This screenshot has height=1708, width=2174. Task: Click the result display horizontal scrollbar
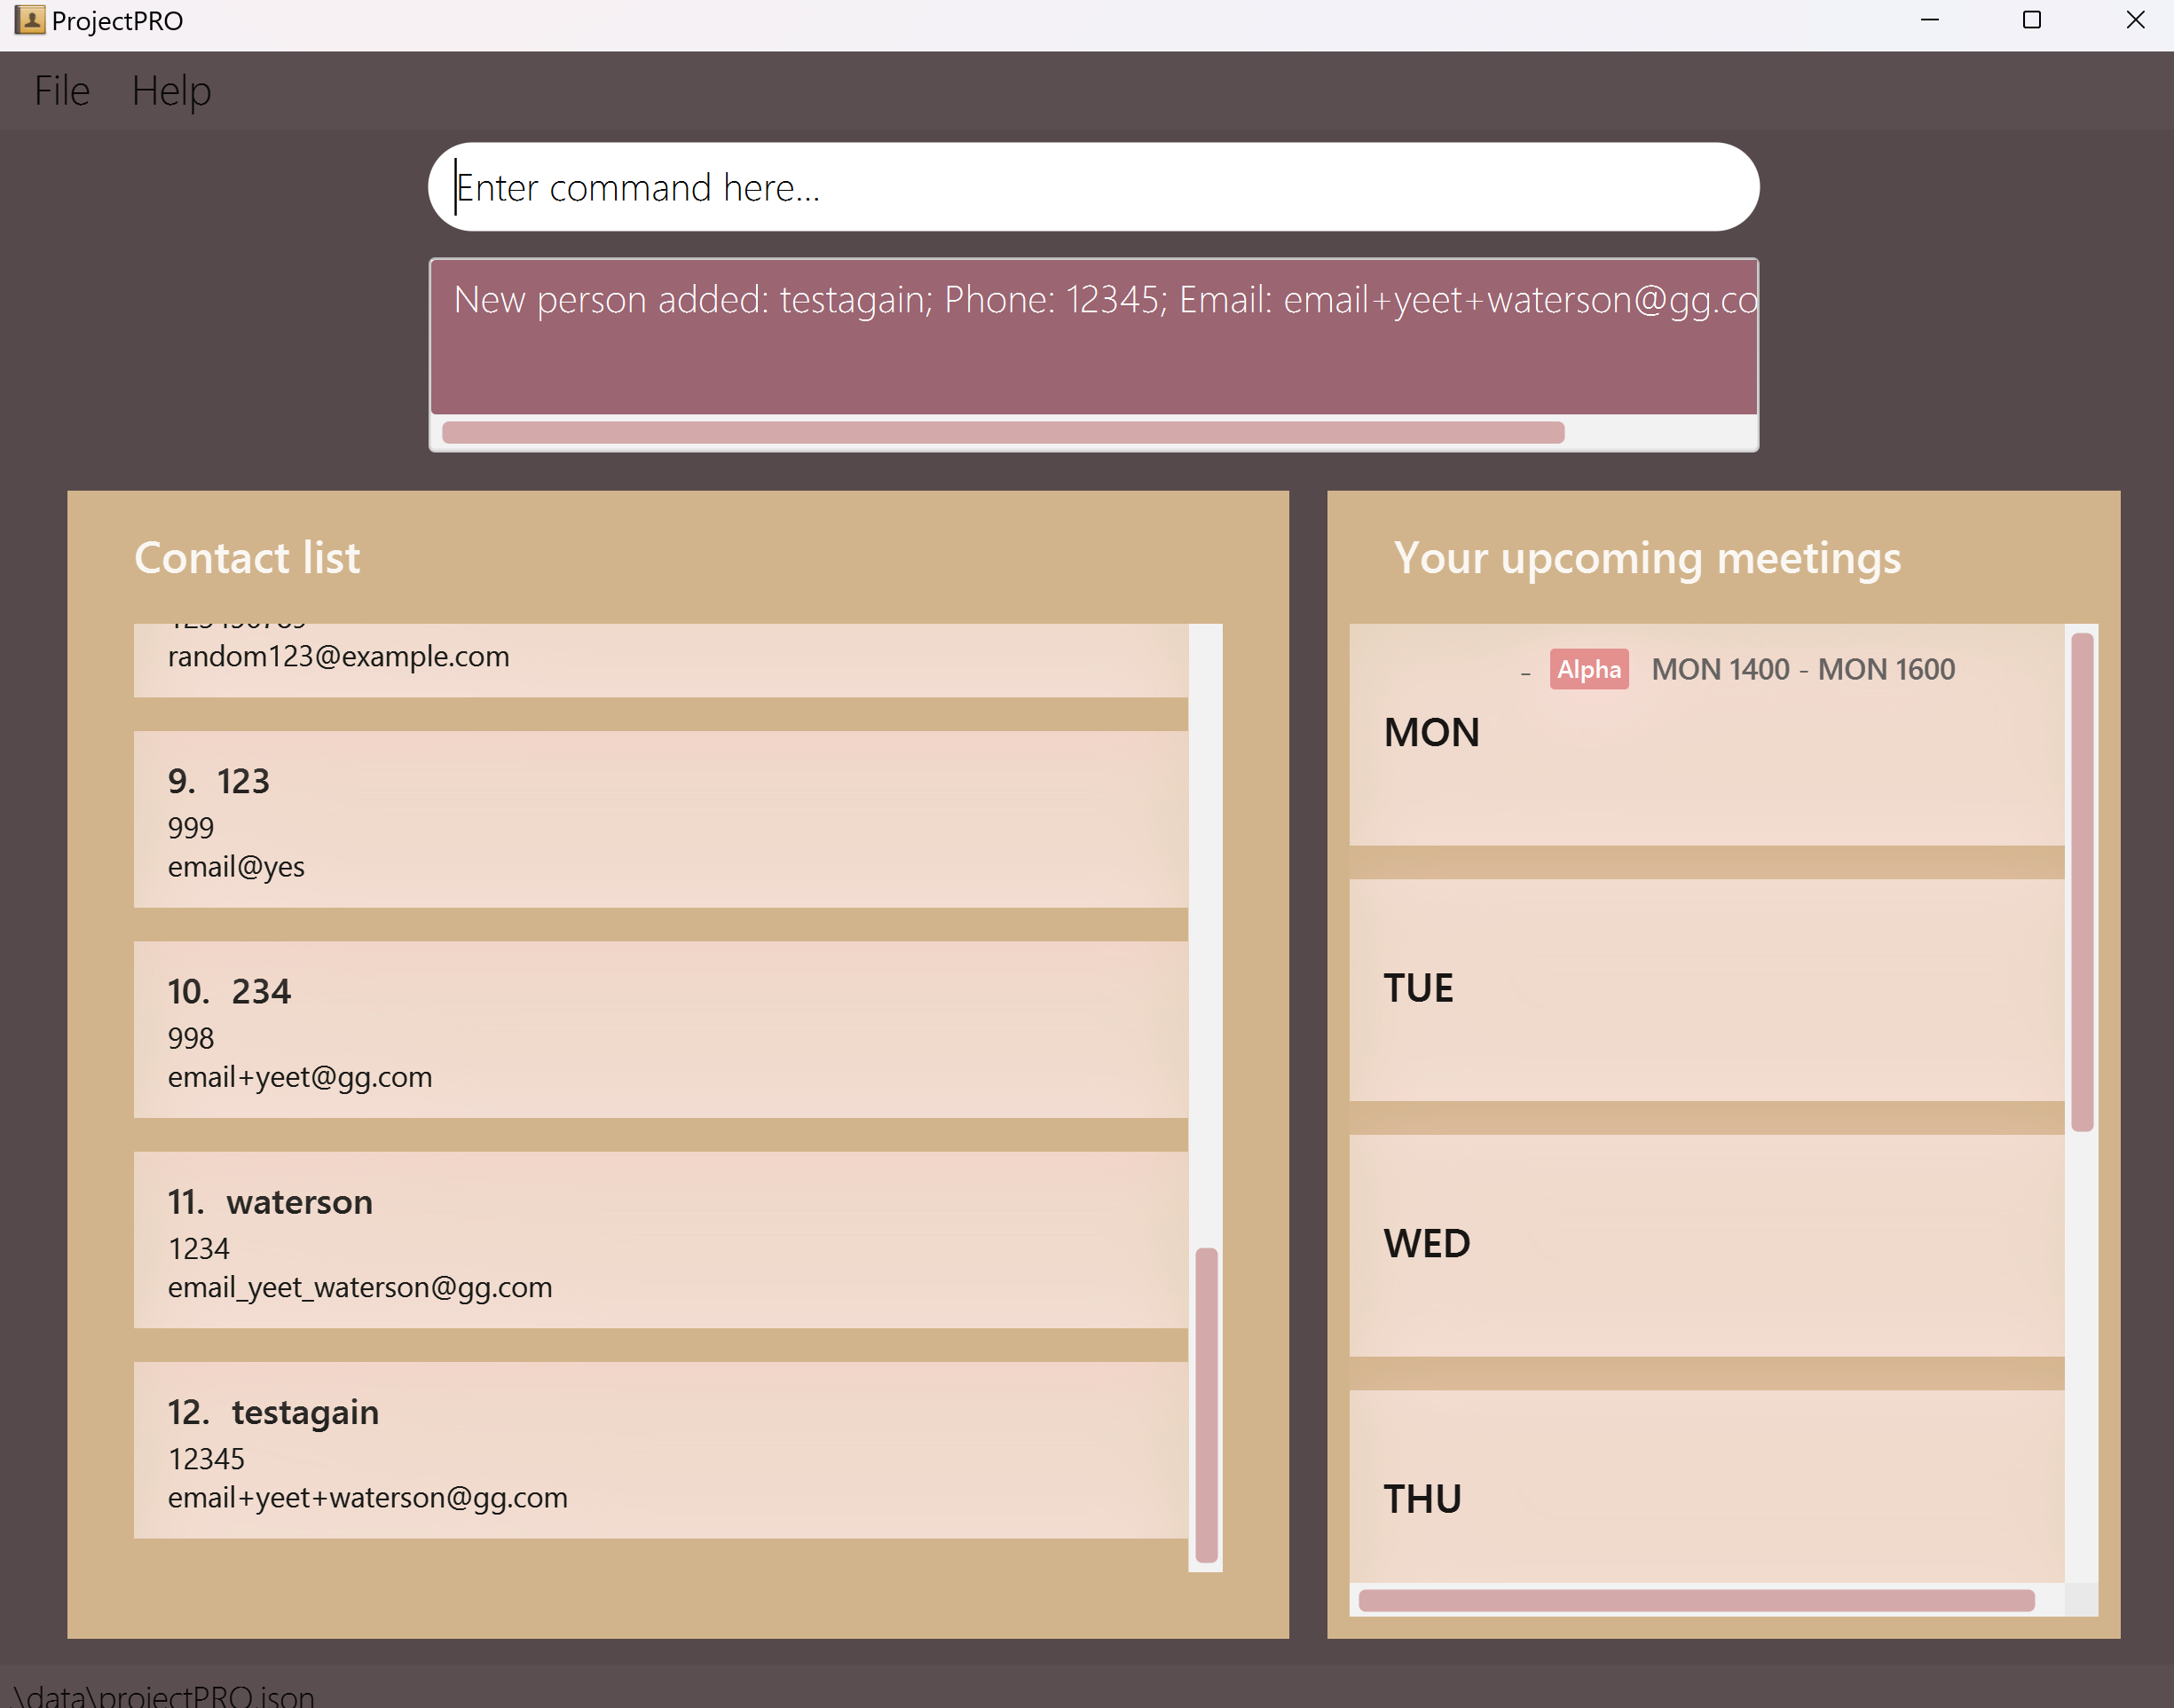(1002, 432)
